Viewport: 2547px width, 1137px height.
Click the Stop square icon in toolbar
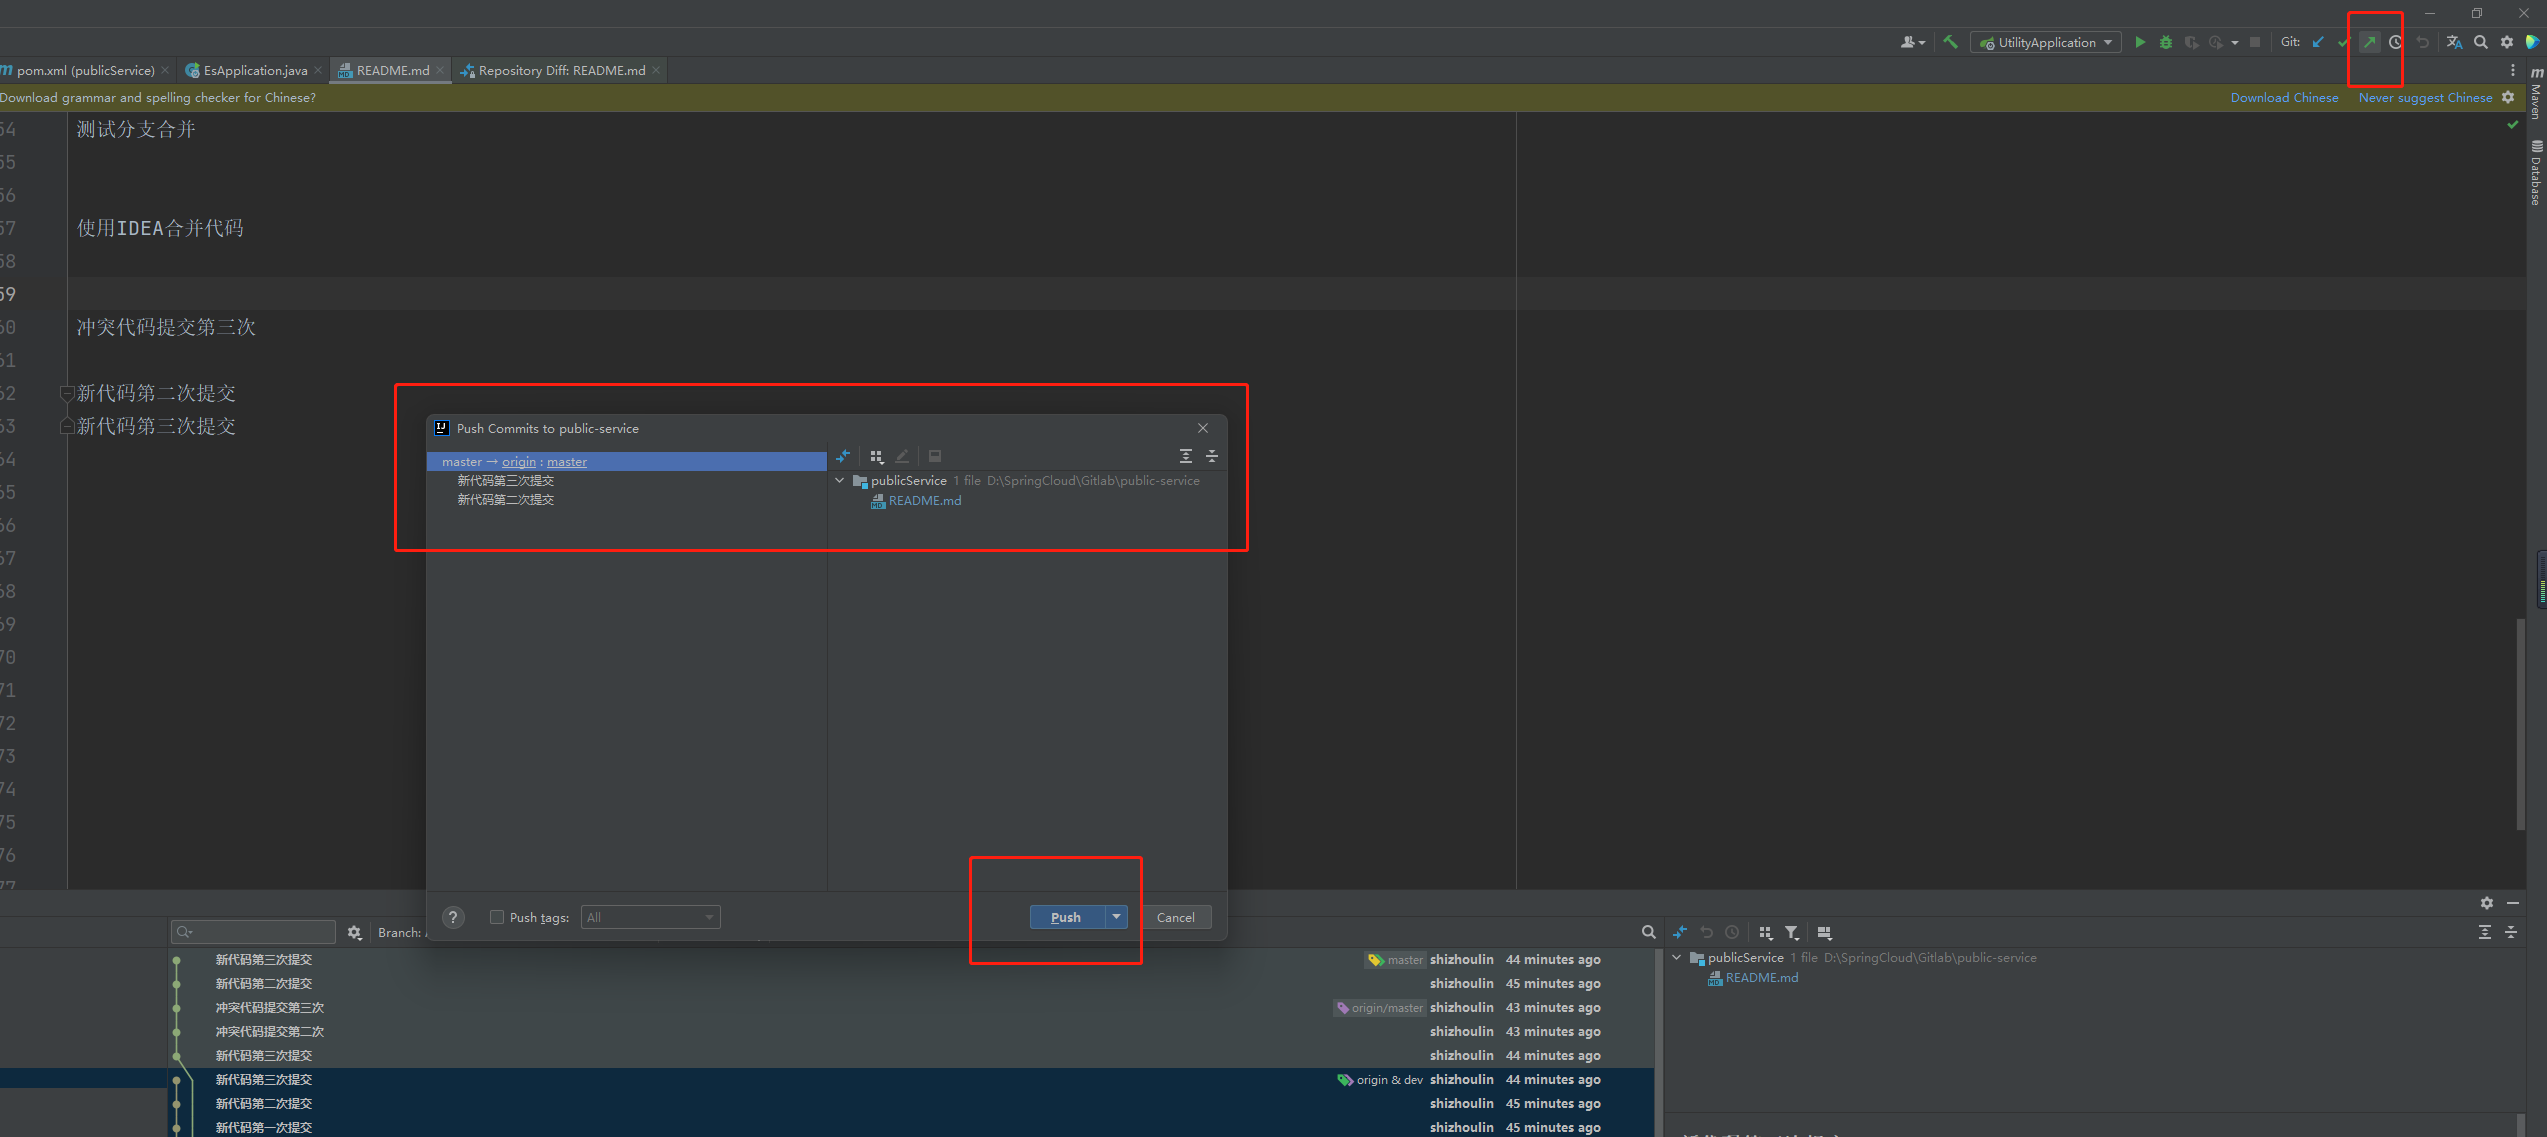(x=2254, y=42)
